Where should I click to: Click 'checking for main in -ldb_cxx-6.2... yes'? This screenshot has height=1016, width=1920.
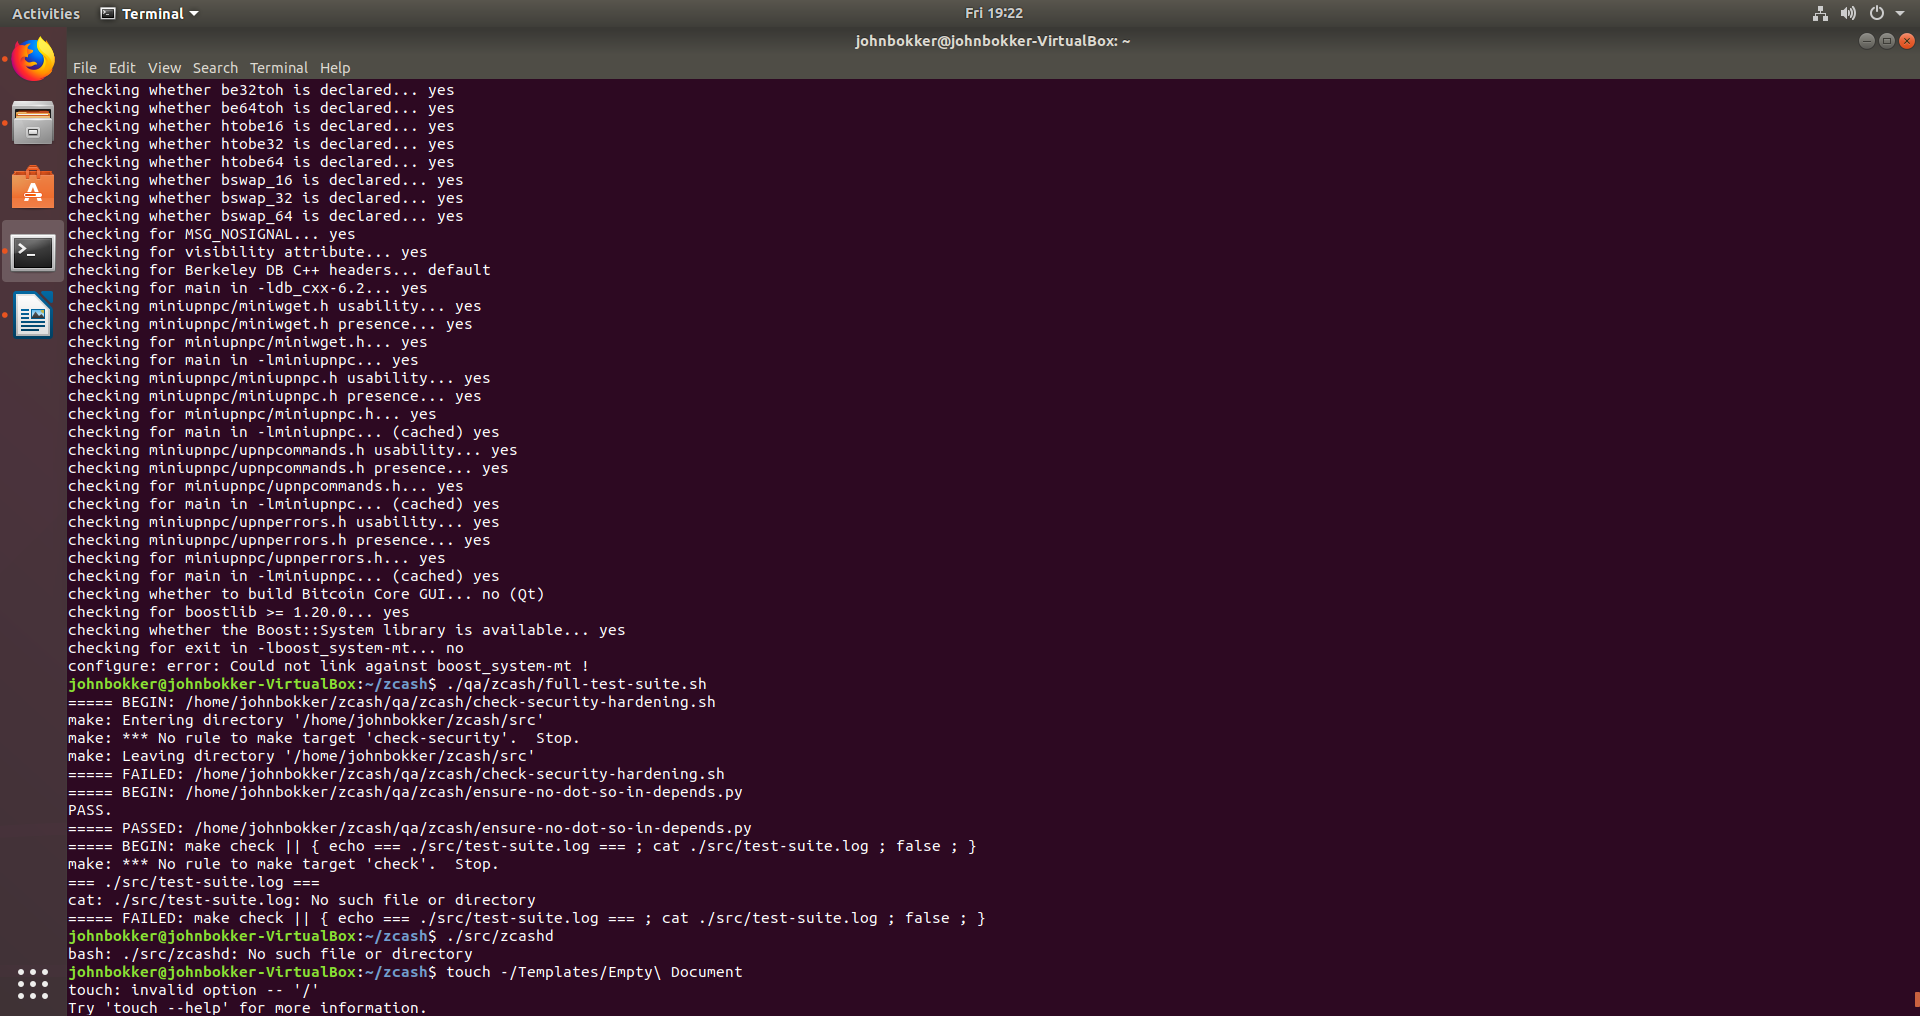247,288
